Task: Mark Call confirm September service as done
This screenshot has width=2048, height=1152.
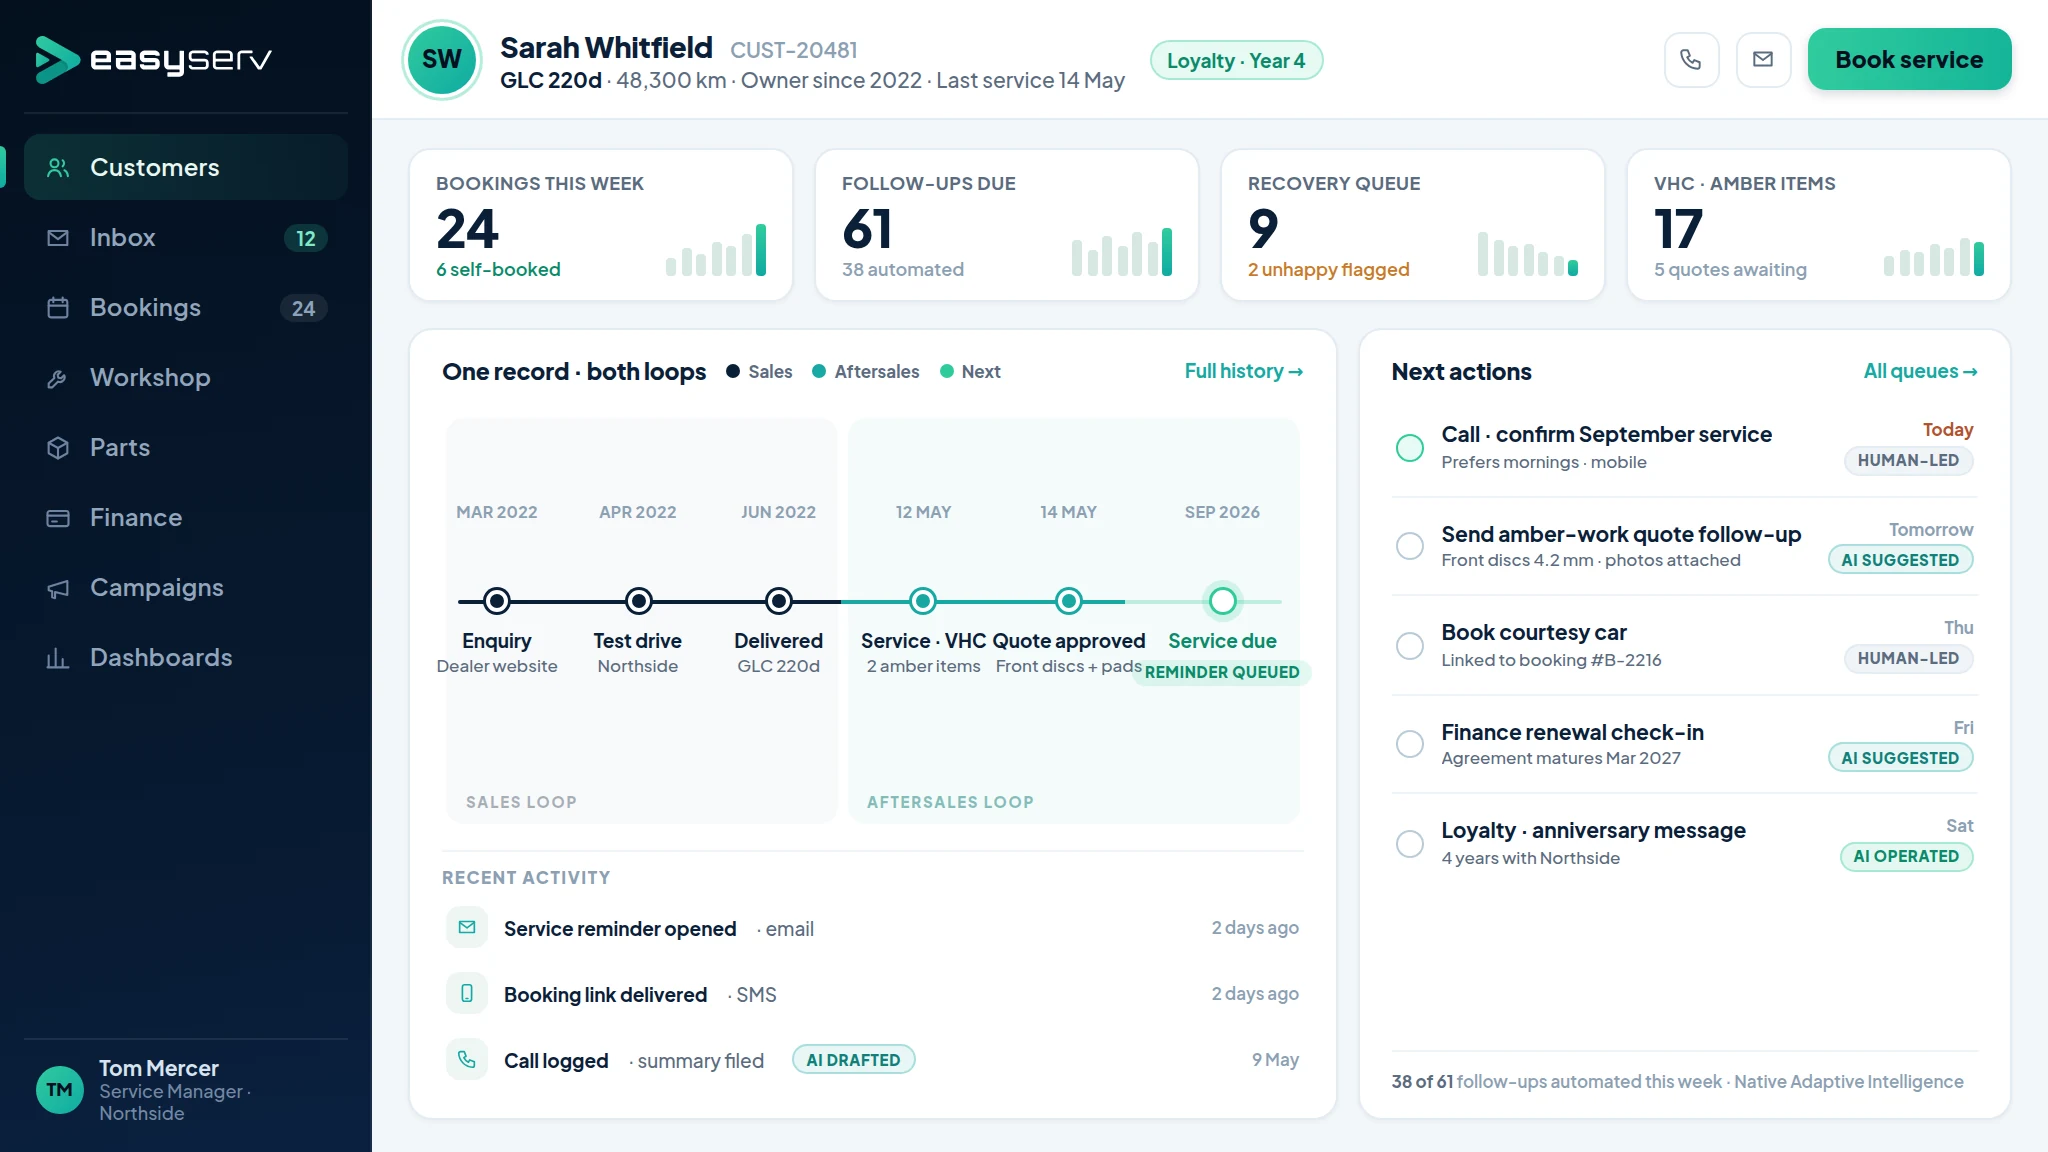Action: point(1410,448)
